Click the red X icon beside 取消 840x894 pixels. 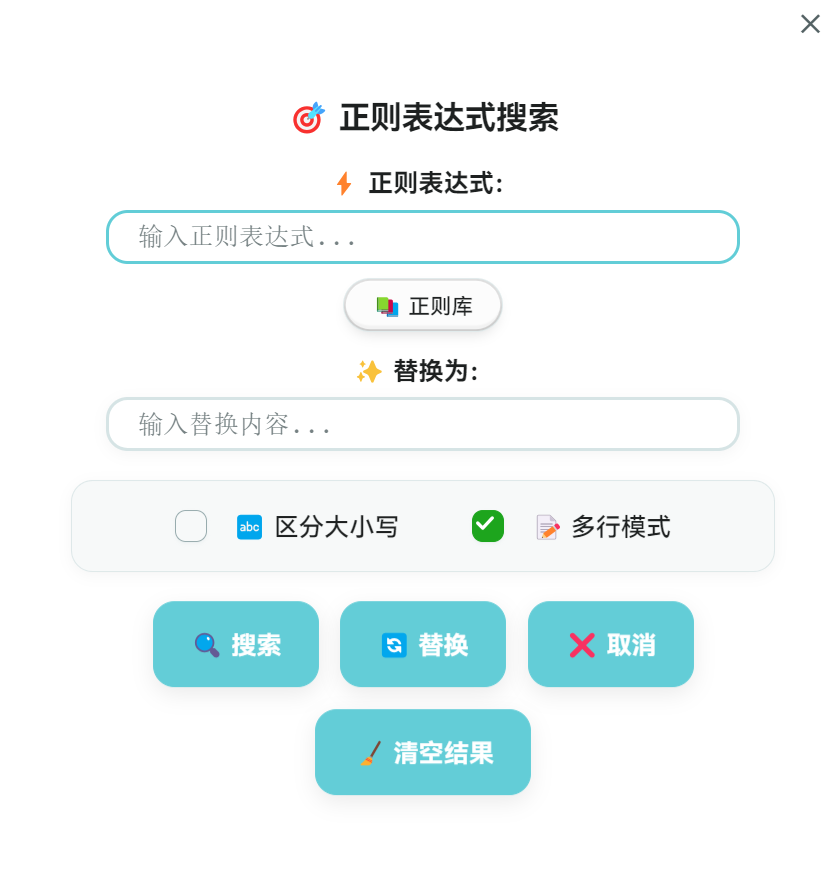pos(582,645)
